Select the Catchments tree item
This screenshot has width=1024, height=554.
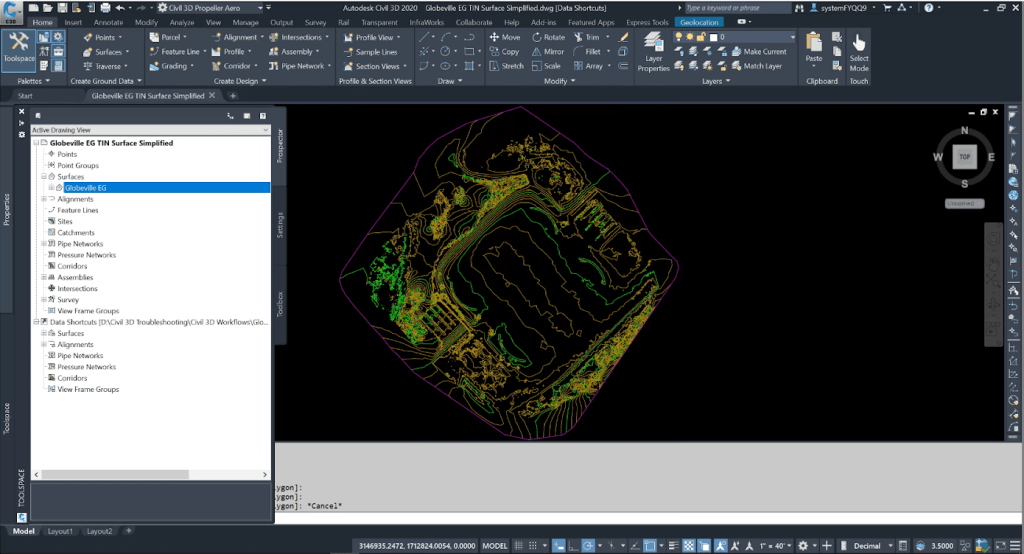76,233
